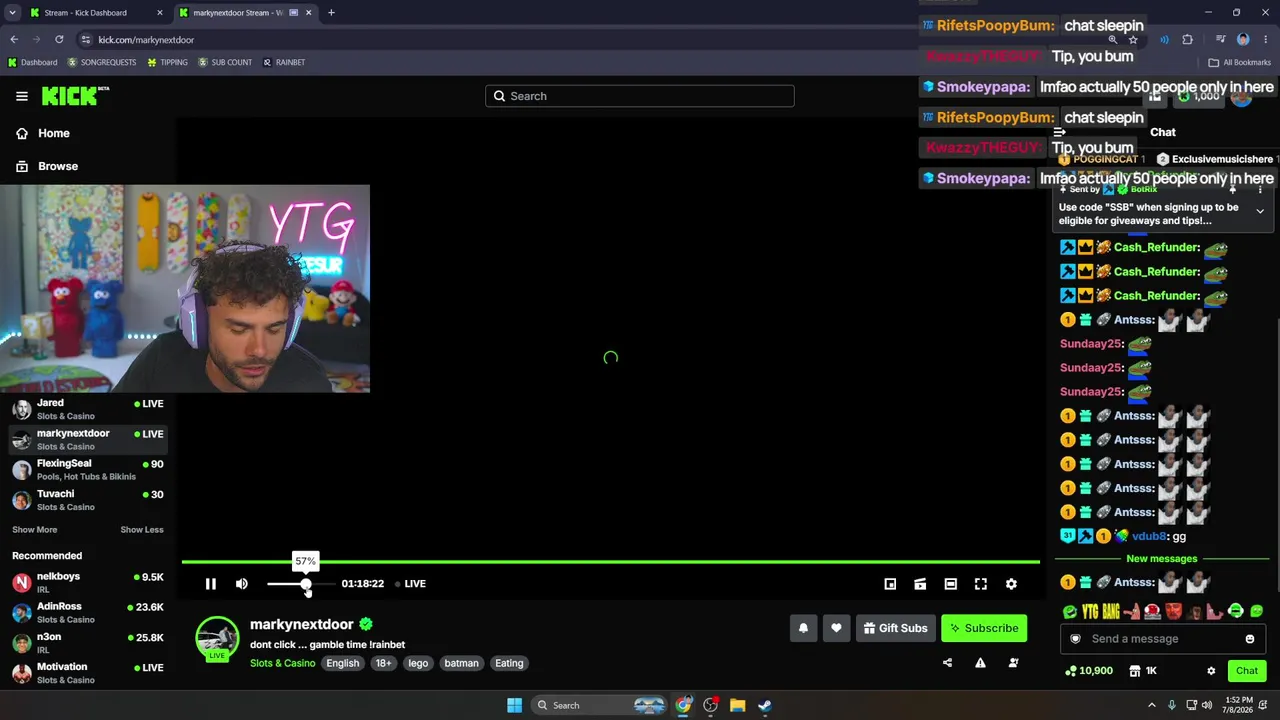Screen dimensions: 1280x720
Task: Enter fullscreen mode in the player
Action: click(x=981, y=584)
